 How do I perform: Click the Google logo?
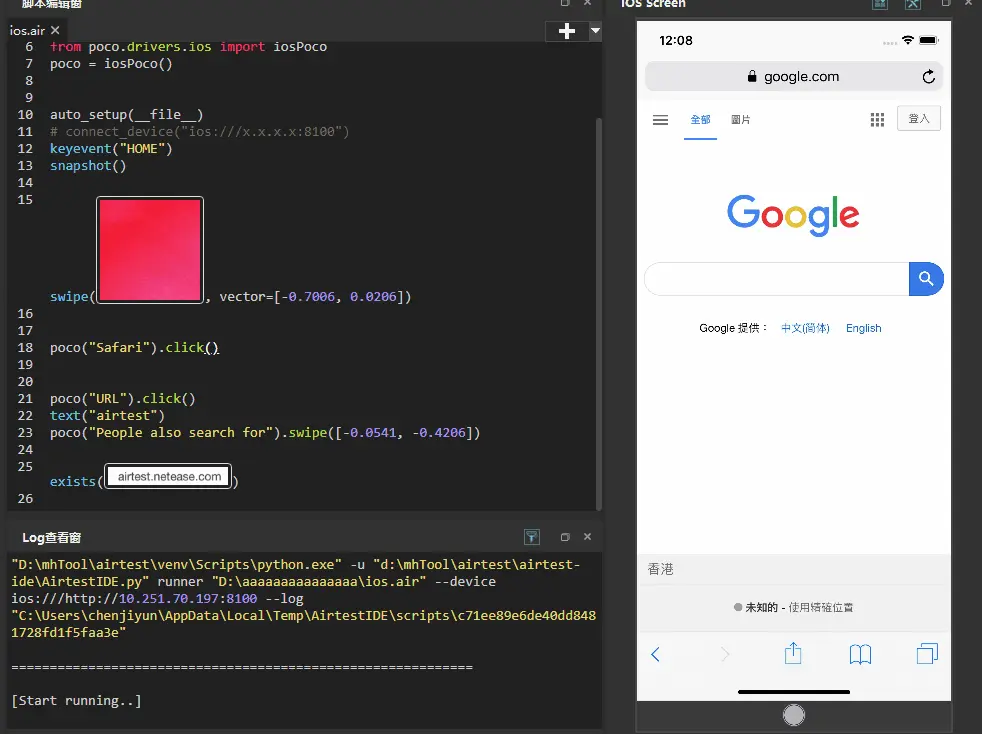(793, 215)
